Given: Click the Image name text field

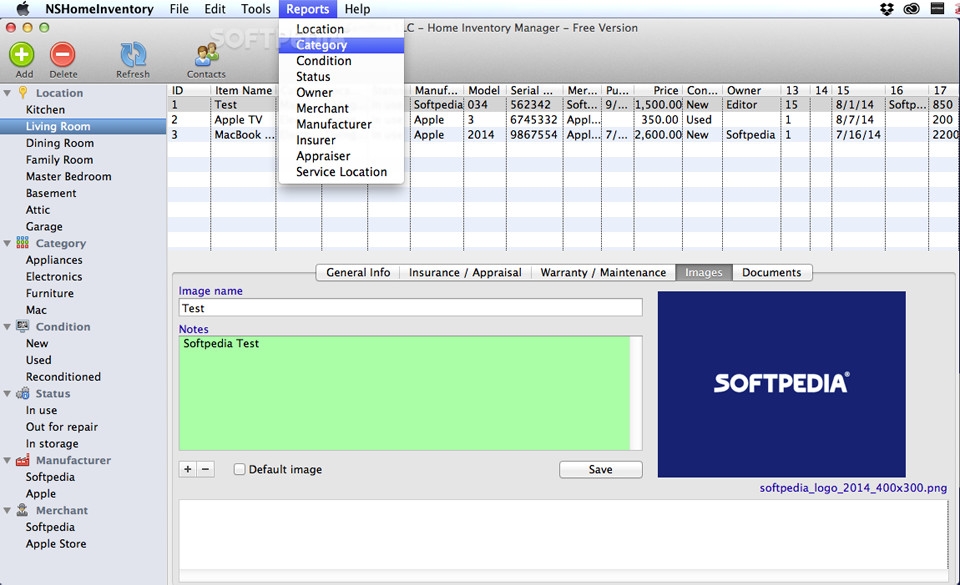Looking at the screenshot, I should (410, 308).
